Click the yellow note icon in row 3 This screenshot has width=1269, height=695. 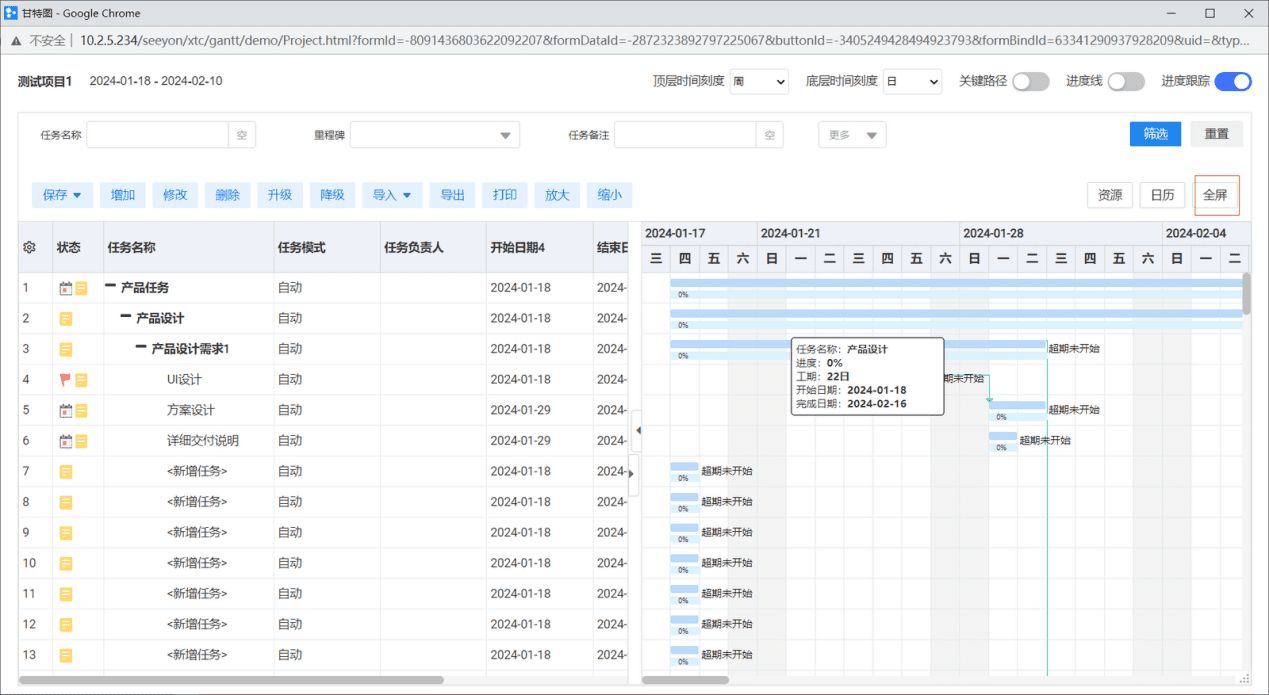pyautogui.click(x=66, y=349)
